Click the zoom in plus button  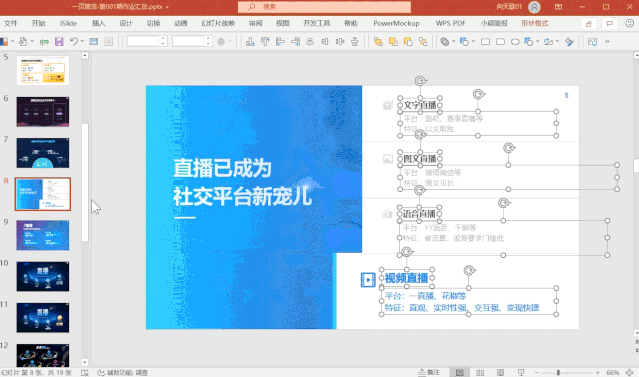(597, 373)
